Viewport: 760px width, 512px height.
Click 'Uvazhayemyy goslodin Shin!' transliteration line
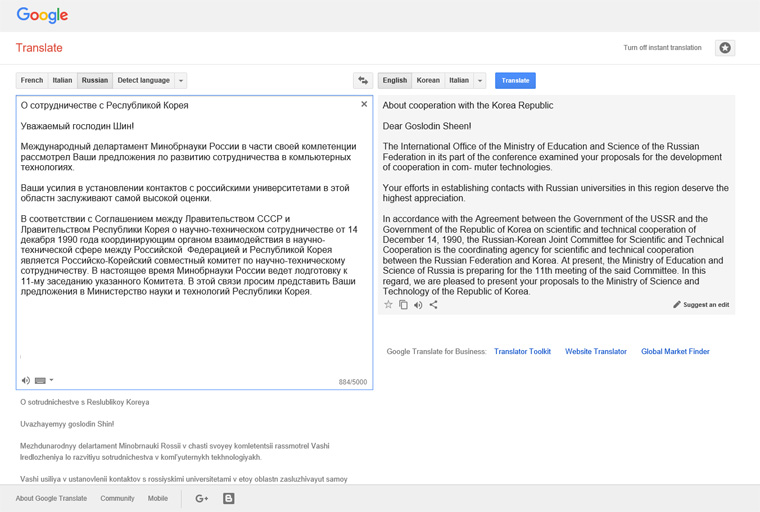(x=67, y=424)
